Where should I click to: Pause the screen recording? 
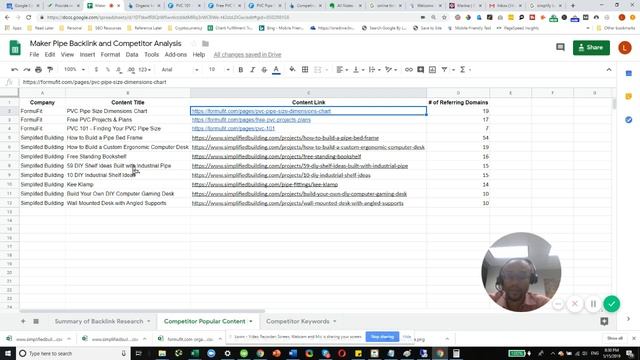(x=593, y=304)
